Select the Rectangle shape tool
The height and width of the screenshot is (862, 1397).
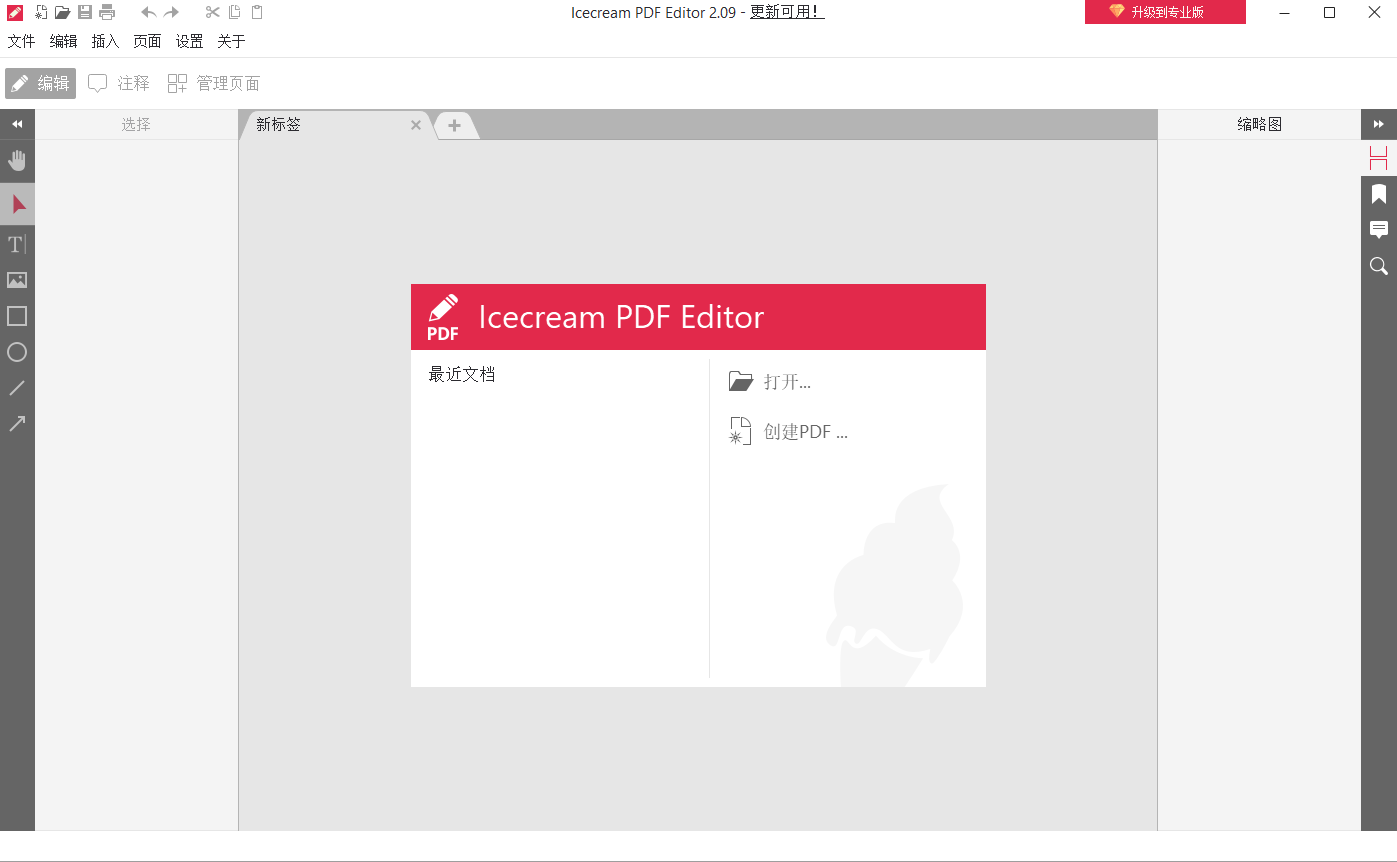click(17, 316)
